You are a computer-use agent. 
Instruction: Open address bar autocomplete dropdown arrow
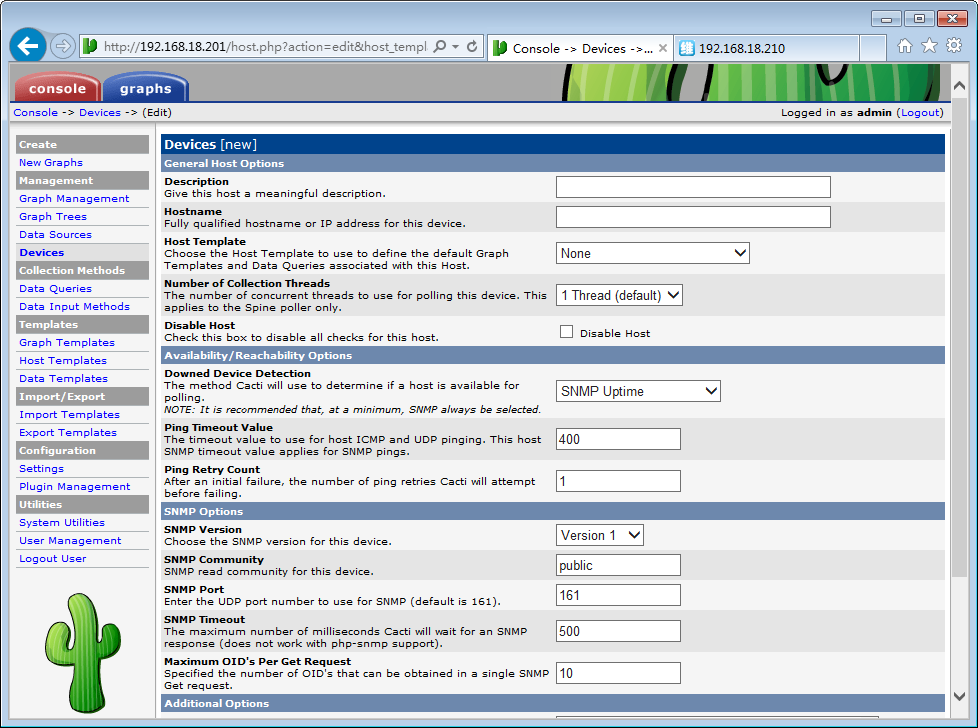tap(455, 46)
